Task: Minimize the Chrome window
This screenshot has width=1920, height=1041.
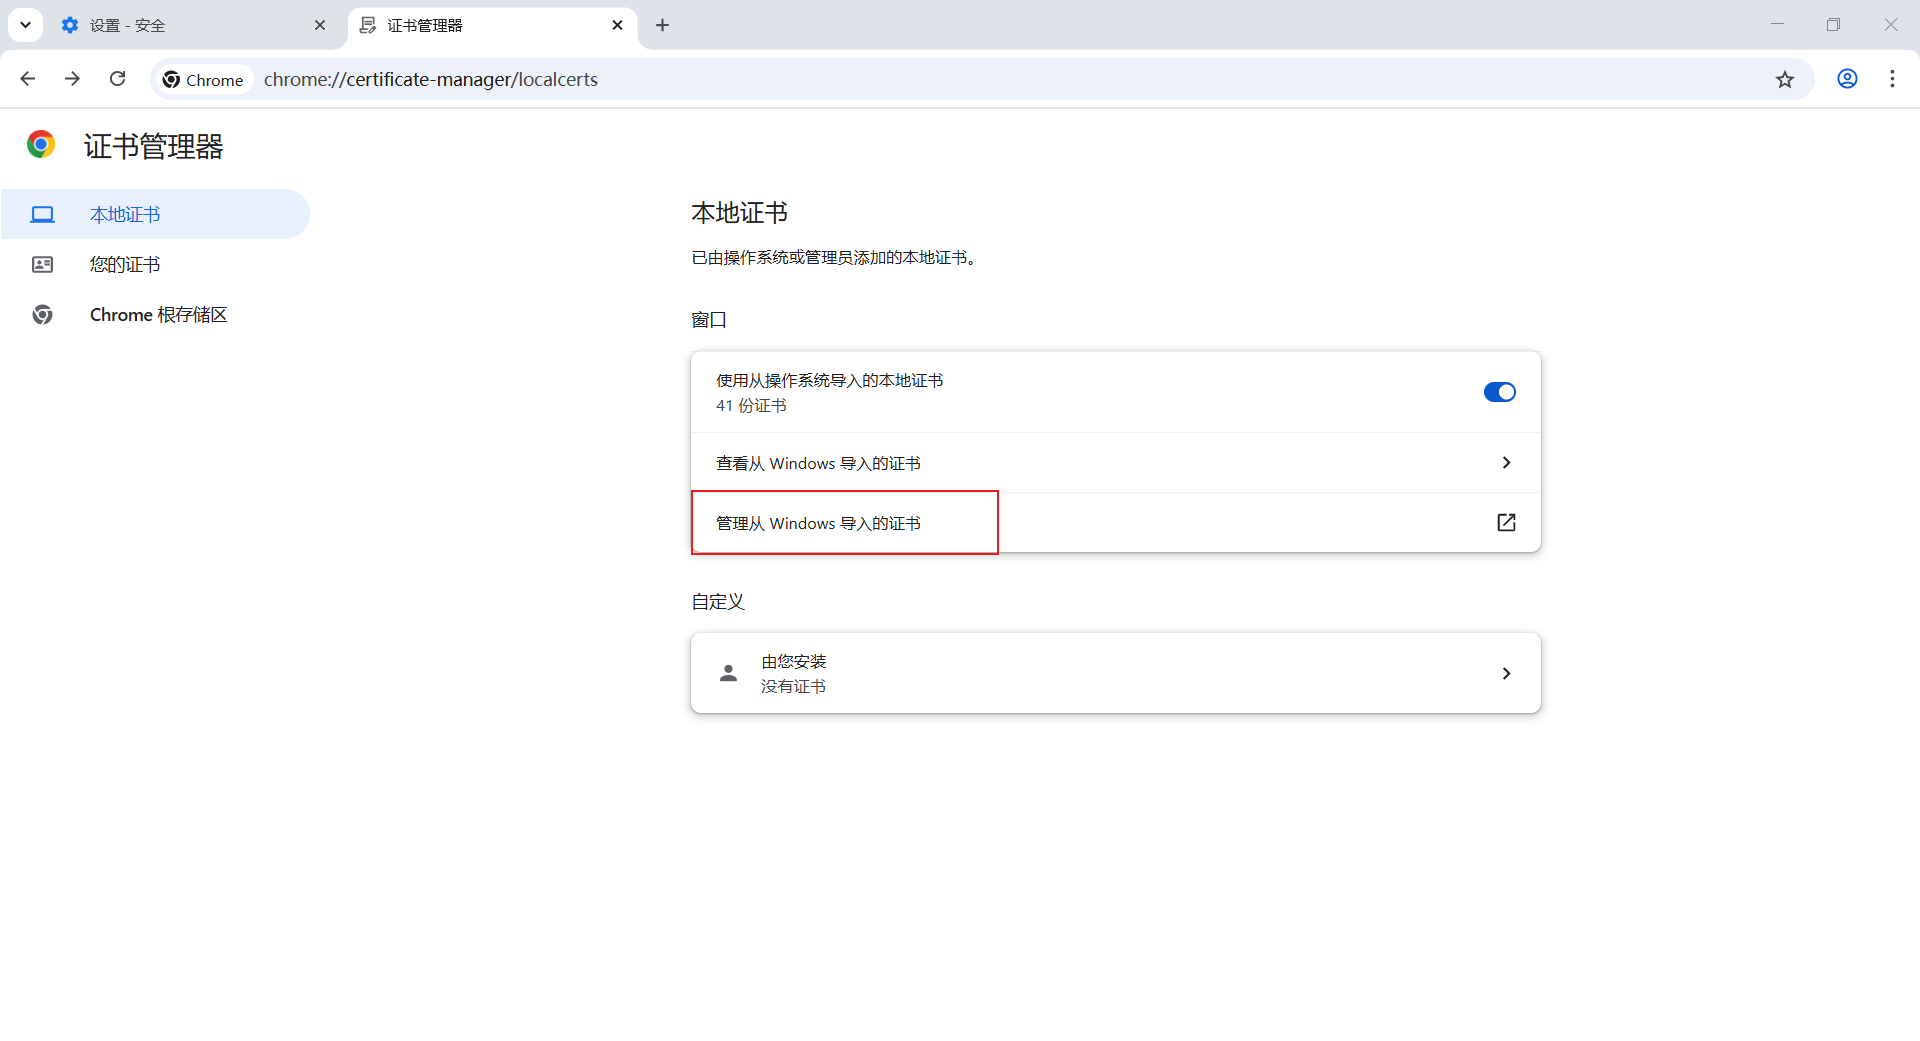Action: (x=1777, y=25)
